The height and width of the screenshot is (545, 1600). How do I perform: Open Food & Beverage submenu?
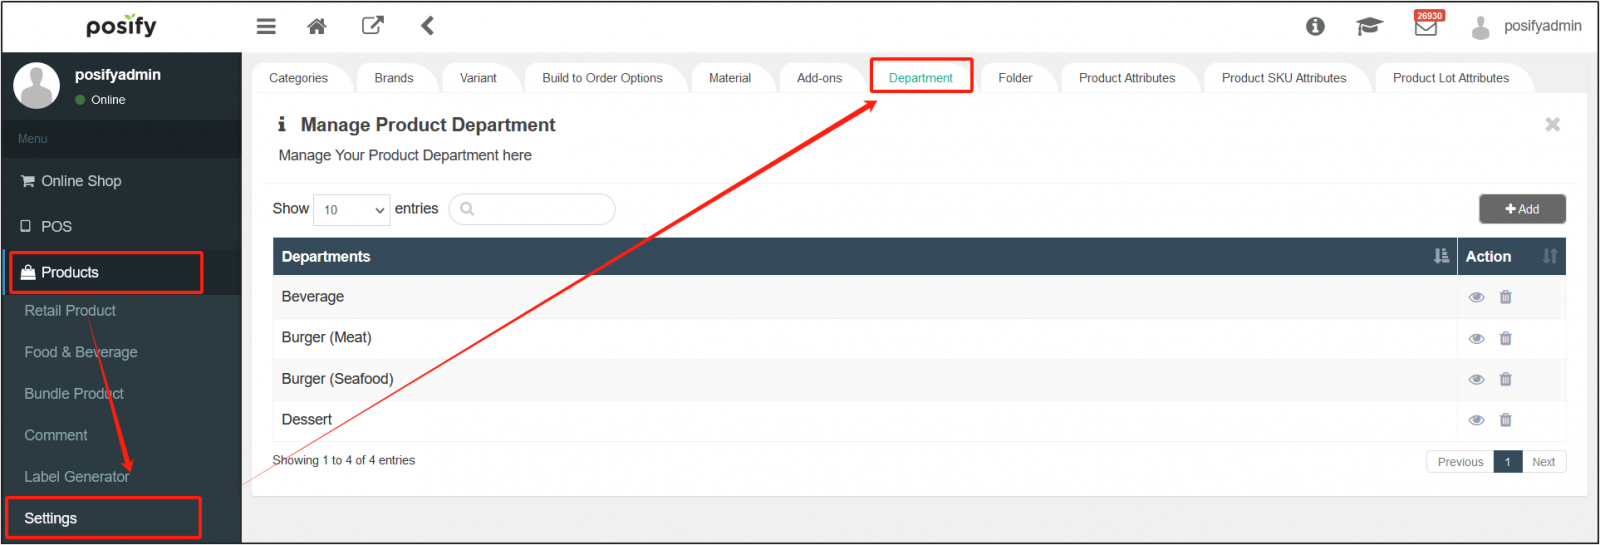point(81,352)
